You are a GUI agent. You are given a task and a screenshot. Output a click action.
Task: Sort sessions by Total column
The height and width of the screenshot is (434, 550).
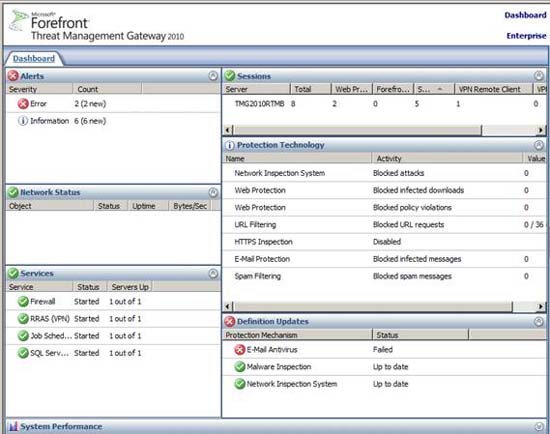(311, 89)
